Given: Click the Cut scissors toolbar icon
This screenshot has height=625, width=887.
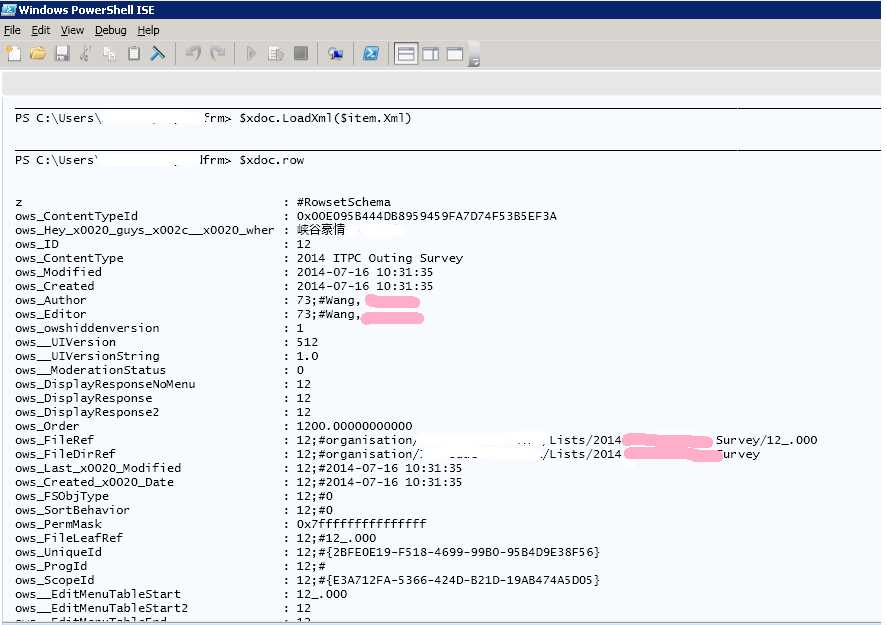Looking at the screenshot, I should click(x=86, y=54).
